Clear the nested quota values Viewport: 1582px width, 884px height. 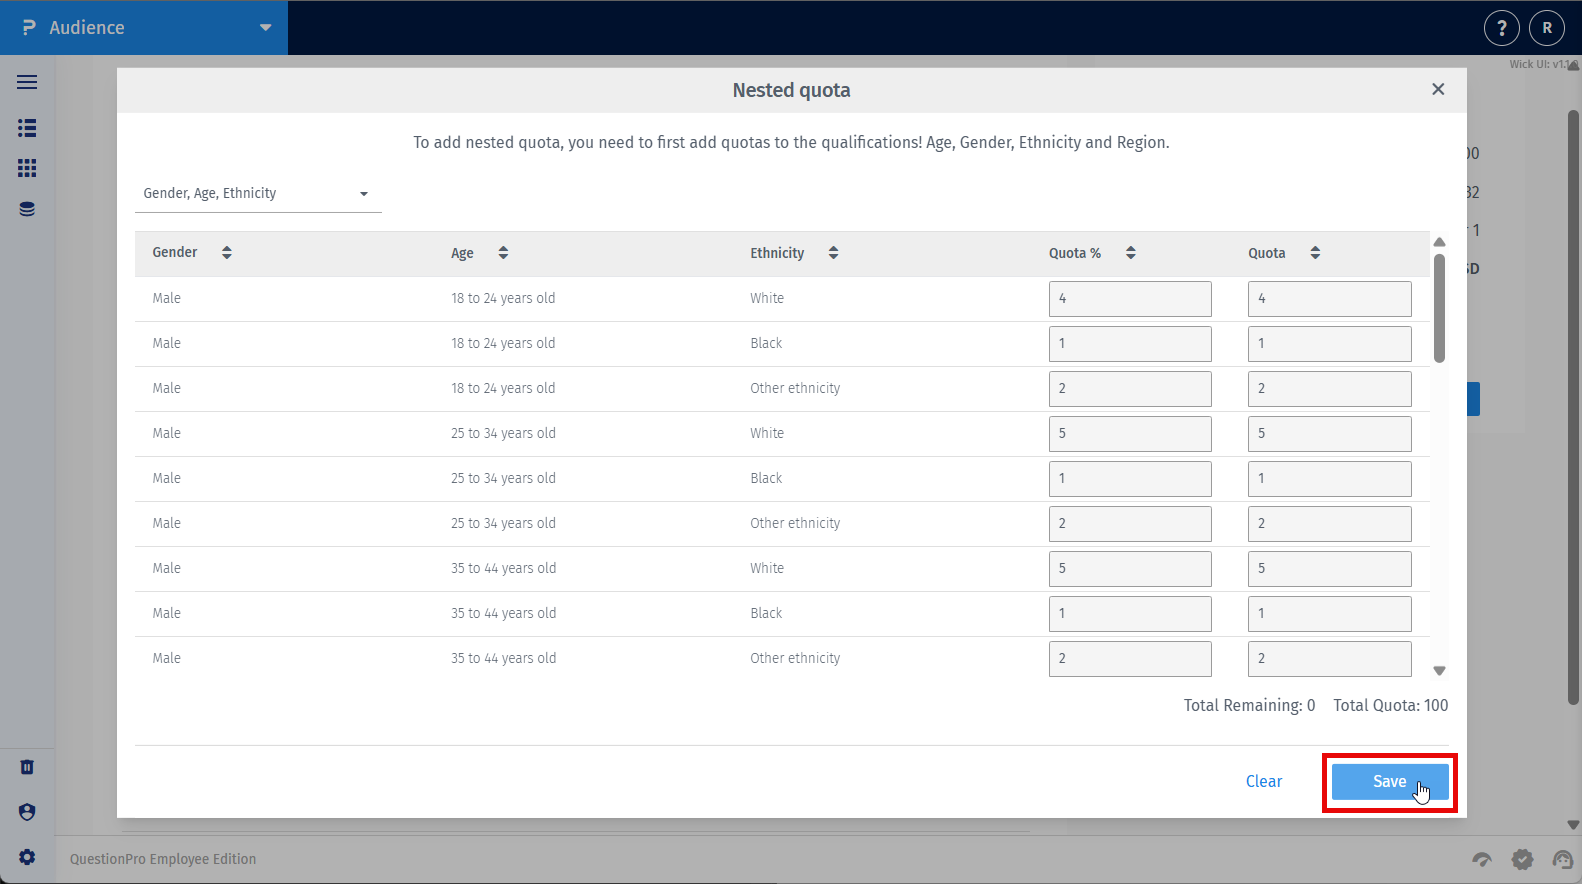(1264, 782)
